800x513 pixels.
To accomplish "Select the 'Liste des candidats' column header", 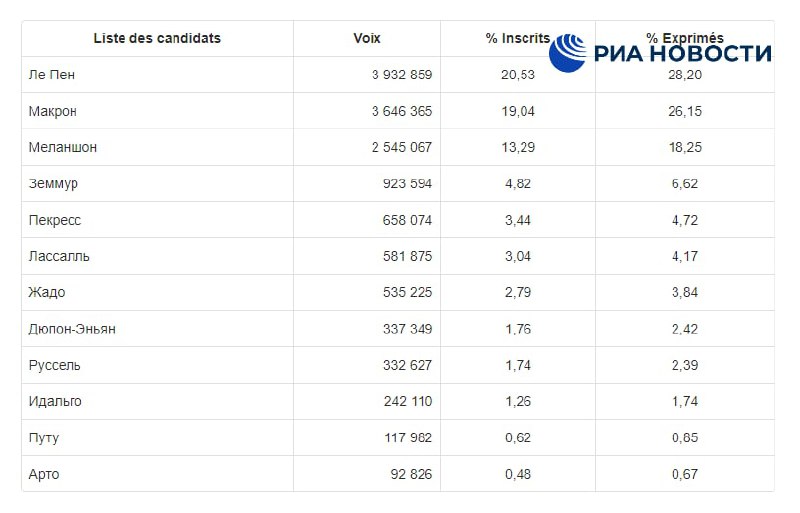I will [157, 38].
